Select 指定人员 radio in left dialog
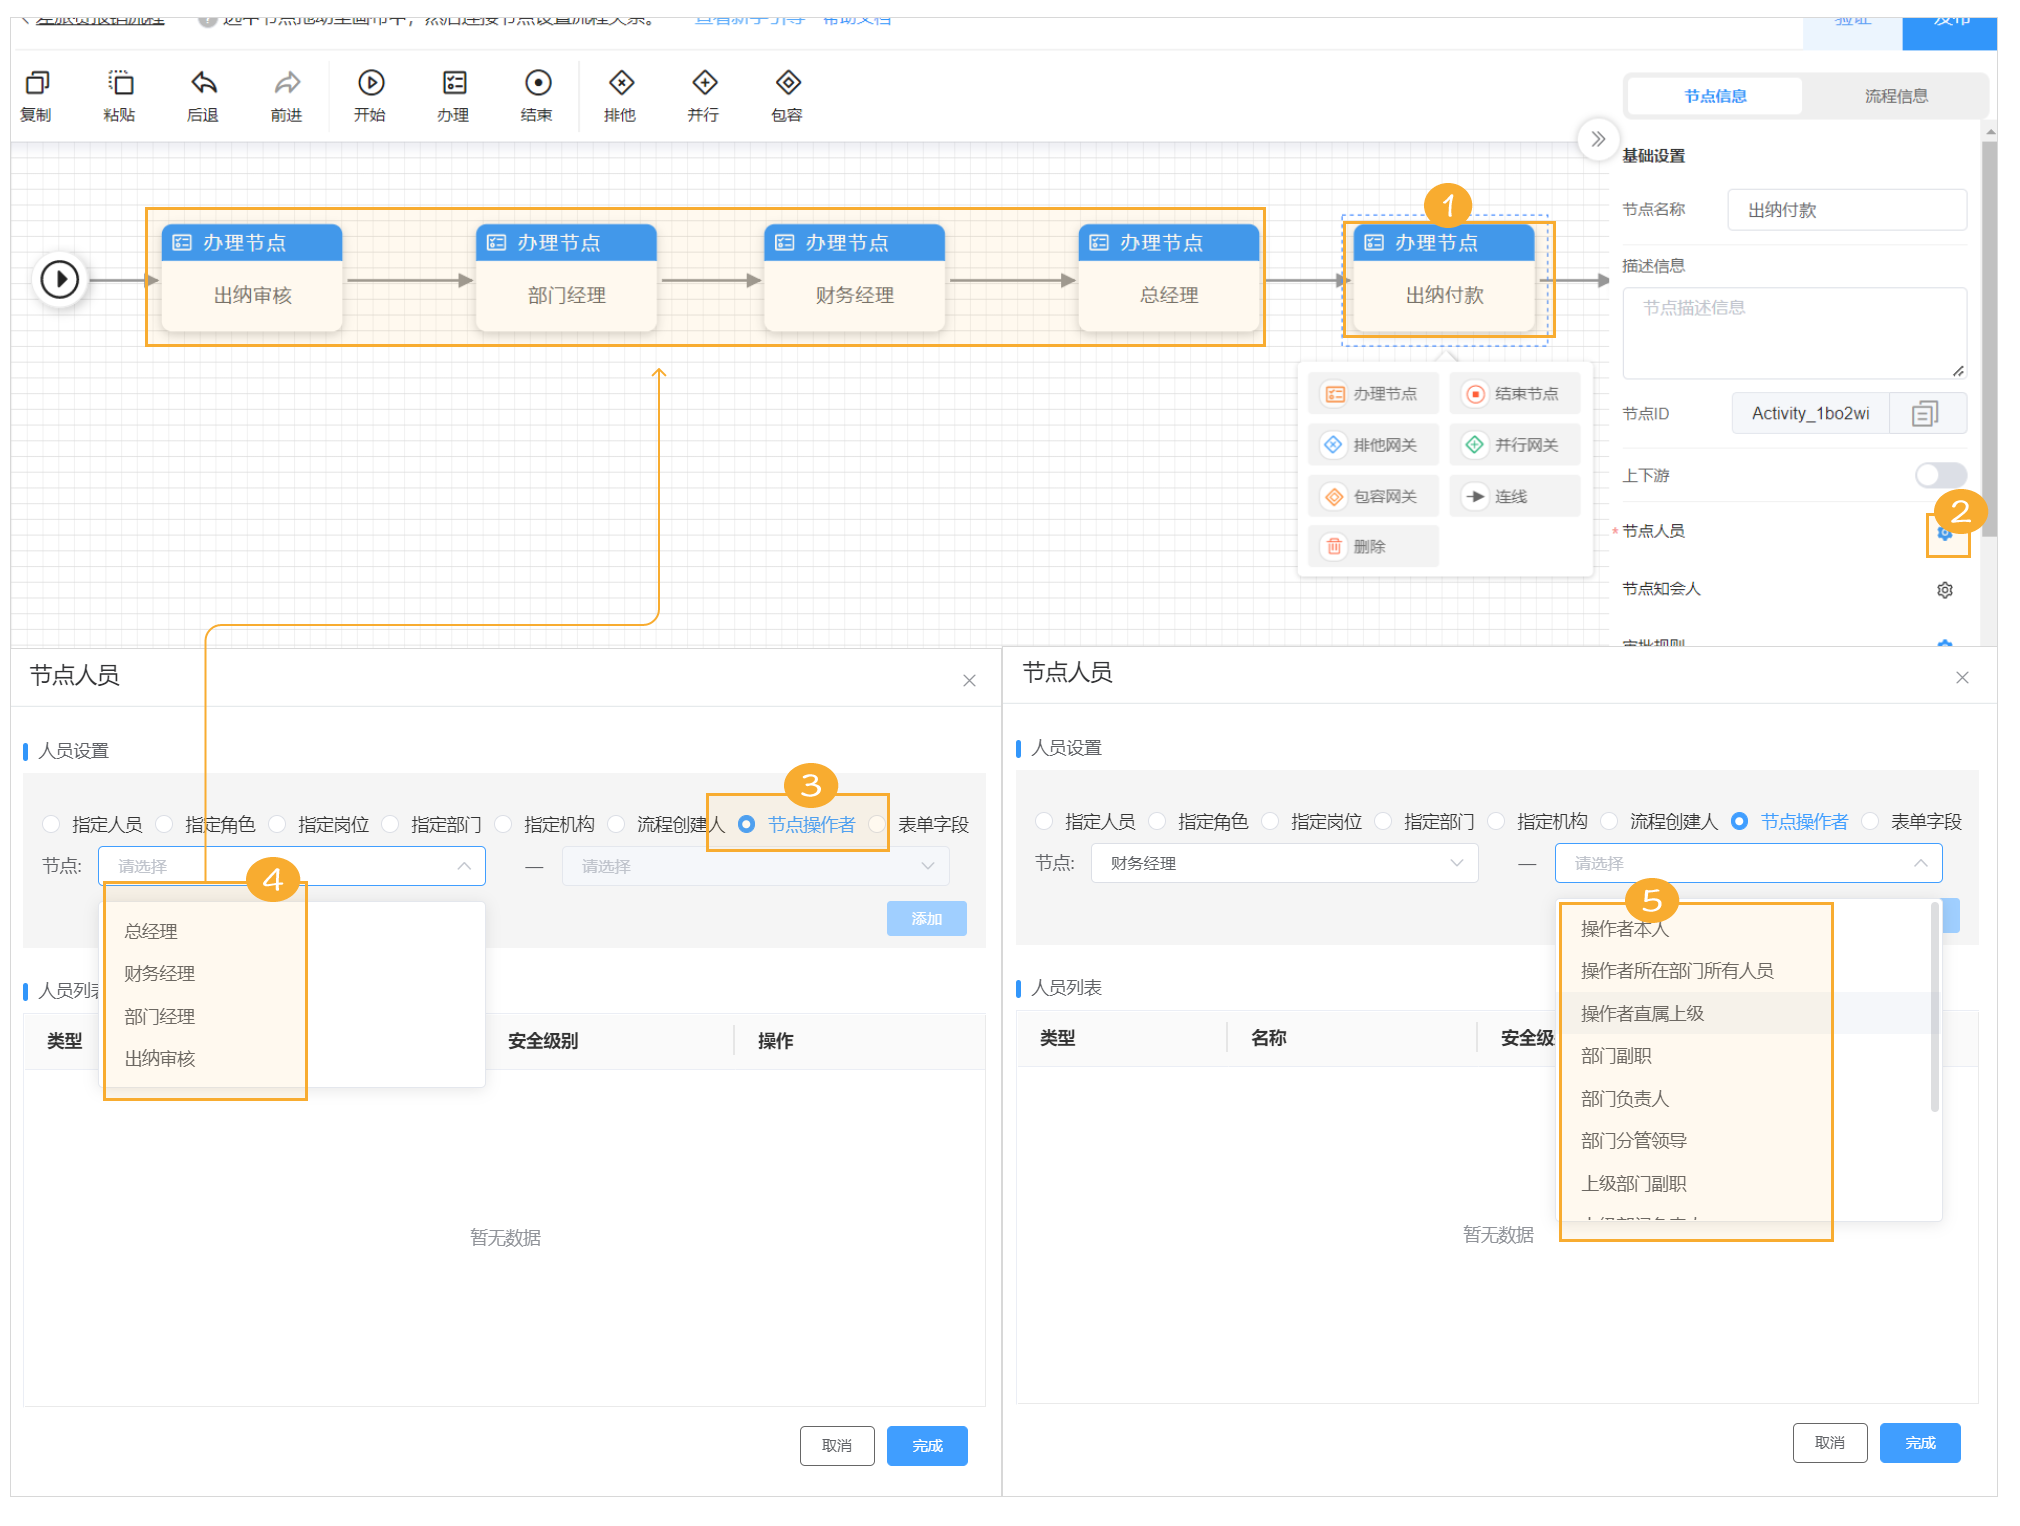The width and height of the screenshot is (2020, 1526). pyautogui.click(x=52, y=824)
